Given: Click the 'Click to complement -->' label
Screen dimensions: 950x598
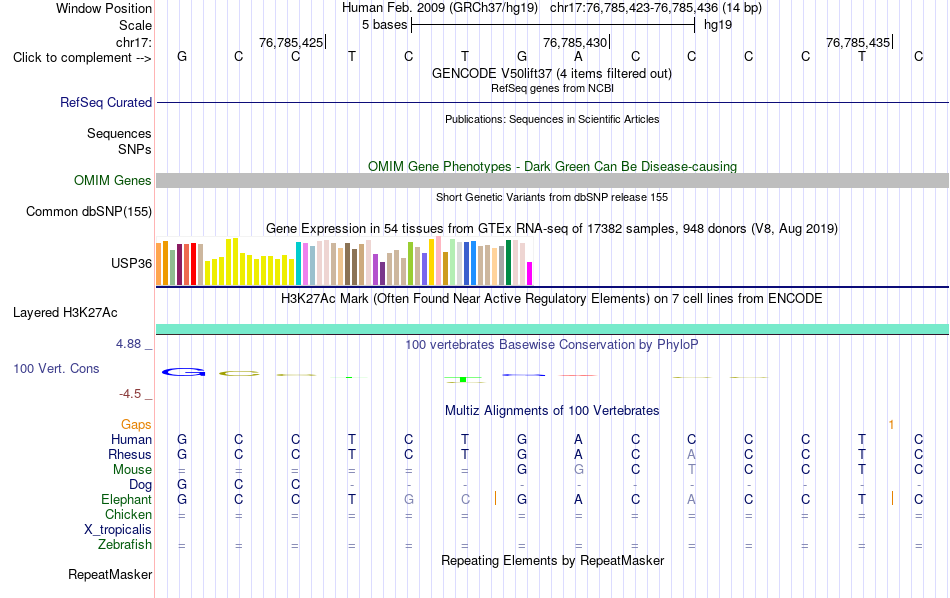Looking at the screenshot, I should point(82,58).
